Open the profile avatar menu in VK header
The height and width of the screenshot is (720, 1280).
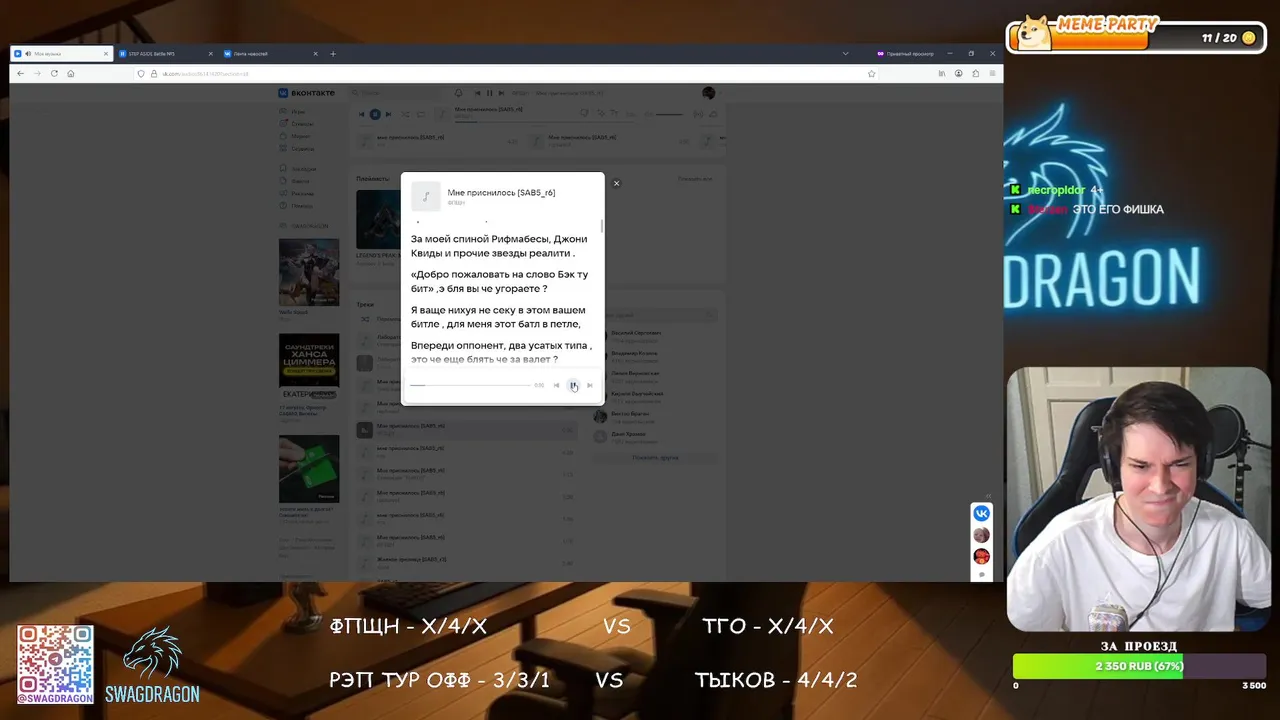pyautogui.click(x=709, y=93)
